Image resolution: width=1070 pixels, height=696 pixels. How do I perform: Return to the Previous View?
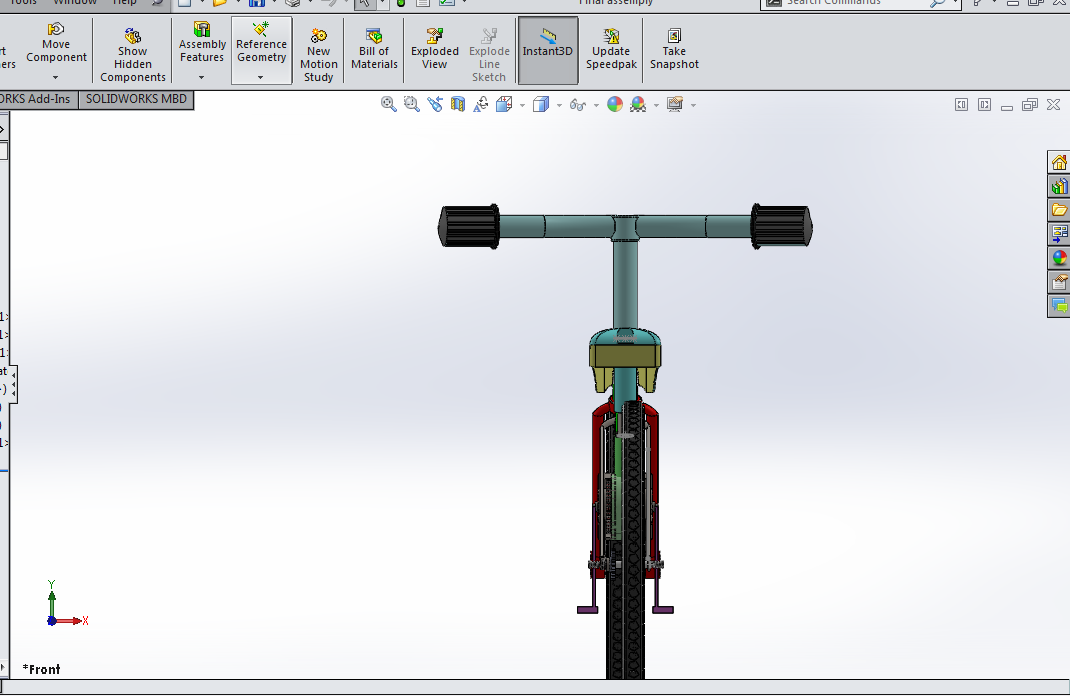(x=435, y=104)
